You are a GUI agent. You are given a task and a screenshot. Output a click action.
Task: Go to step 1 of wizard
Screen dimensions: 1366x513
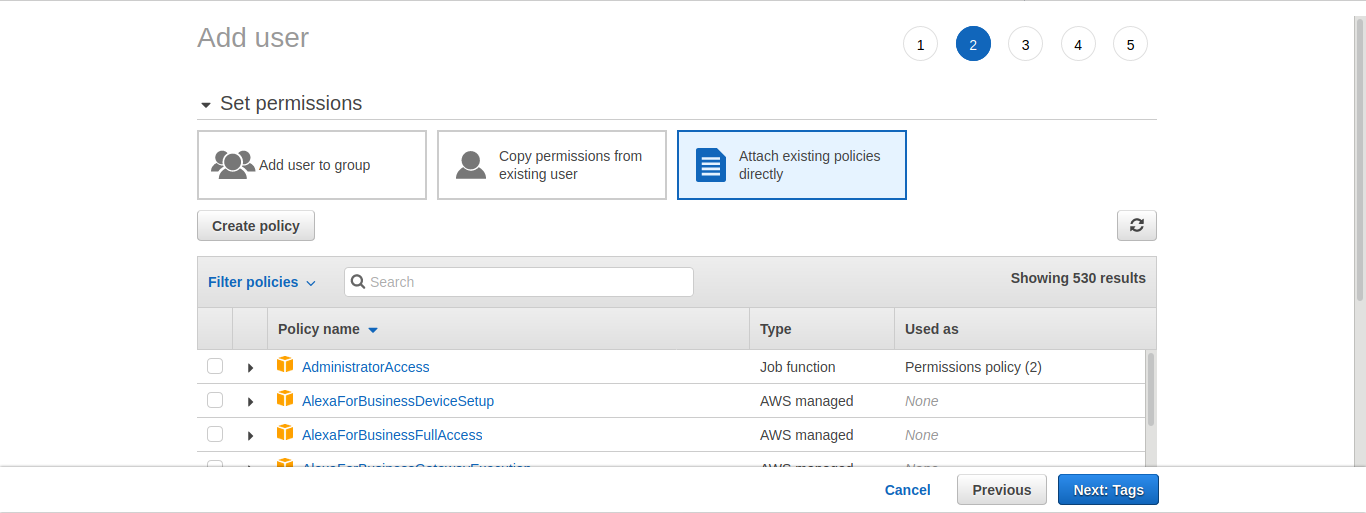pos(920,44)
